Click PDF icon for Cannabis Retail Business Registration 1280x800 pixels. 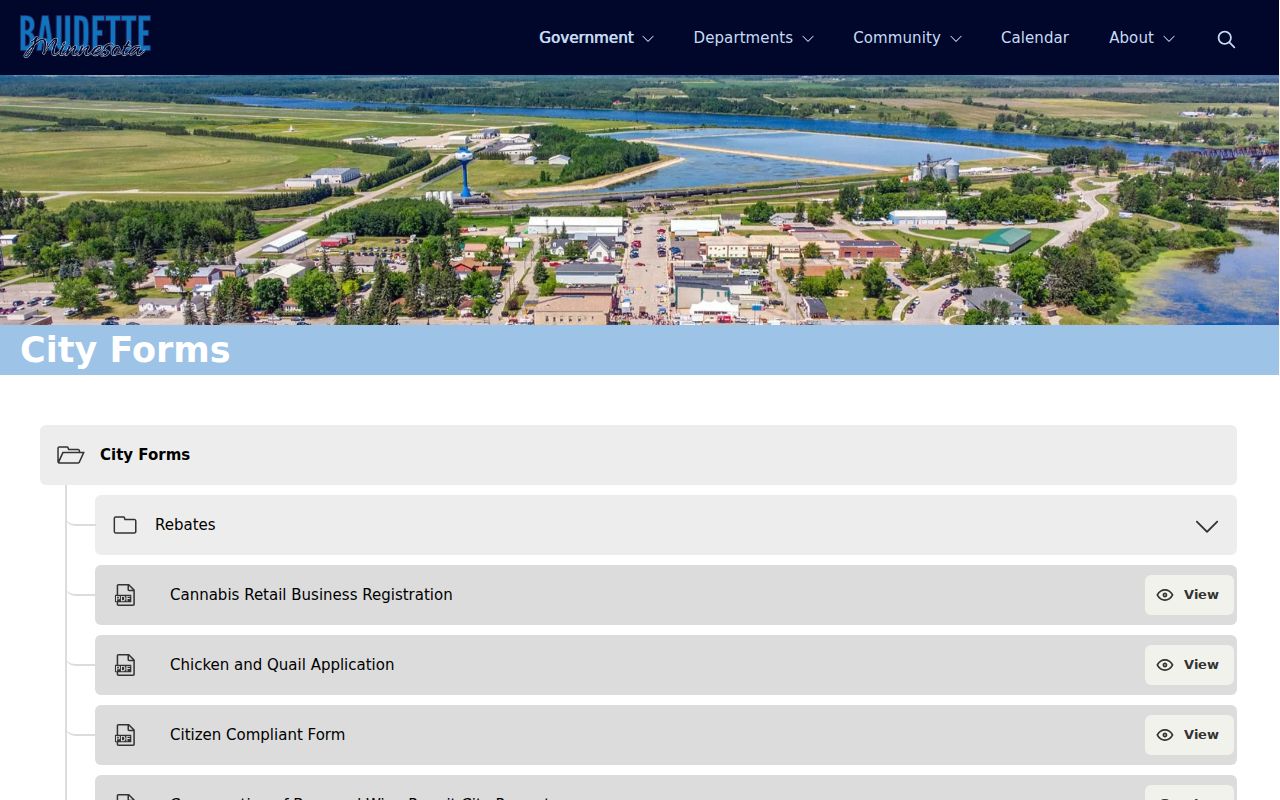pos(125,595)
